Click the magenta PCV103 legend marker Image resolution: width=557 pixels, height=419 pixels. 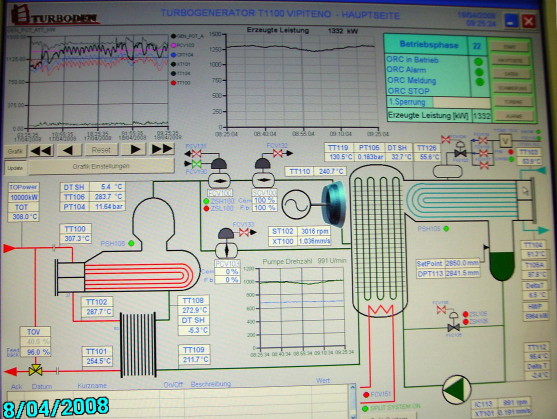tap(173, 45)
